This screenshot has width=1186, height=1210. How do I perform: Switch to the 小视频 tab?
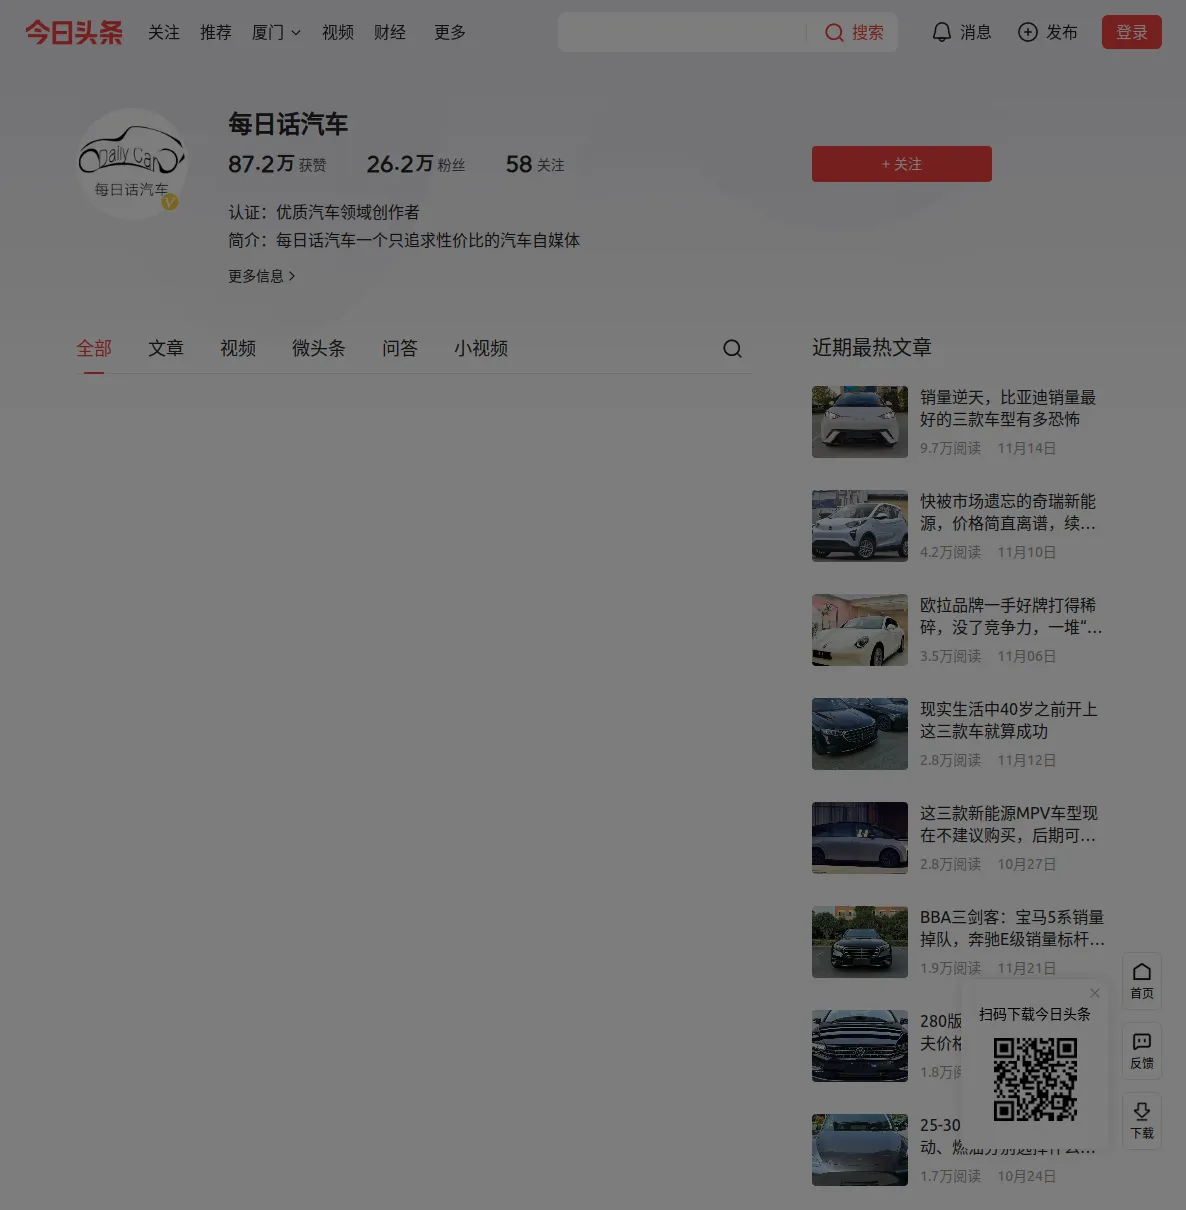coord(481,348)
